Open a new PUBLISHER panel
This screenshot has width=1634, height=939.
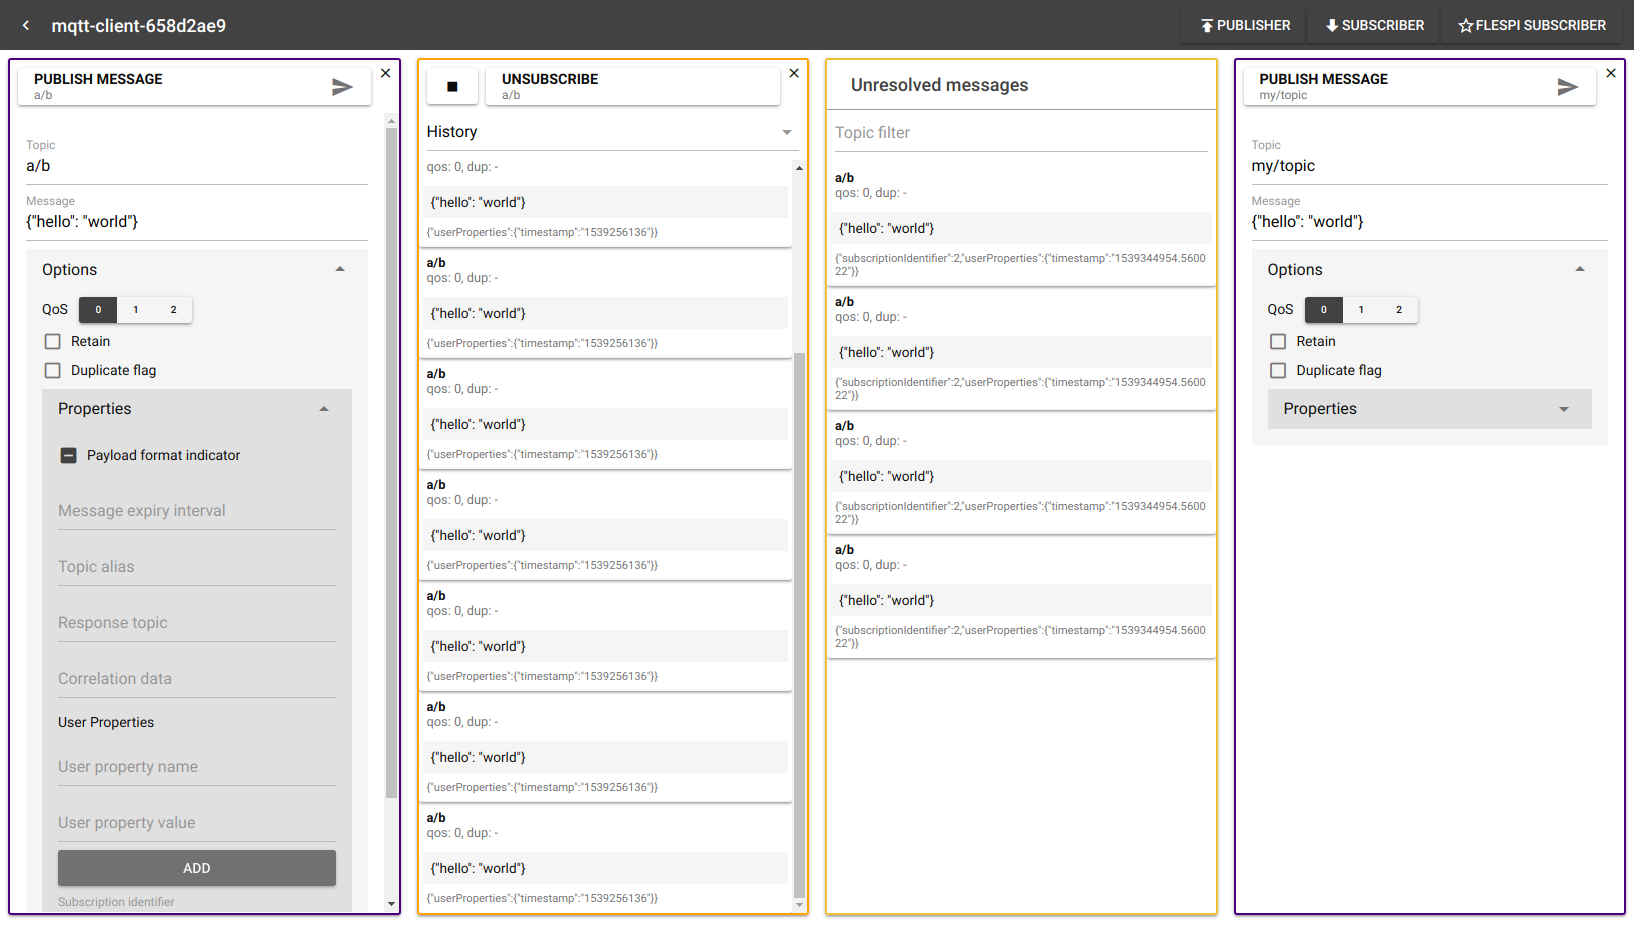[1245, 25]
